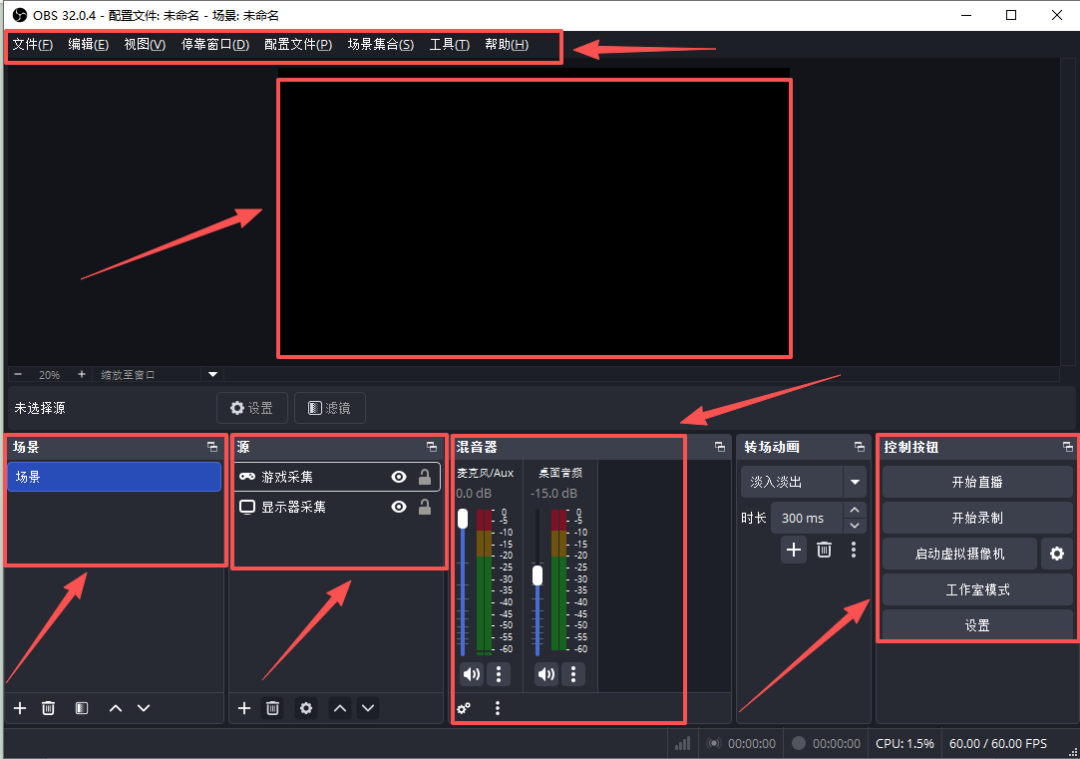Screen dimensions: 1080x759
Task: Enable 工作室模式
Action: (x=976, y=589)
